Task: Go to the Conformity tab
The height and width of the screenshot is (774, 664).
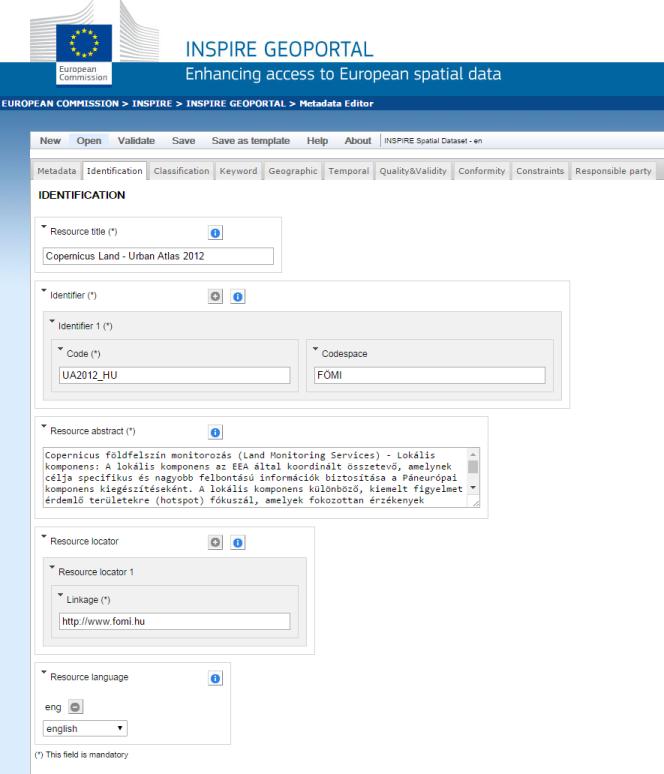Action: coord(482,171)
